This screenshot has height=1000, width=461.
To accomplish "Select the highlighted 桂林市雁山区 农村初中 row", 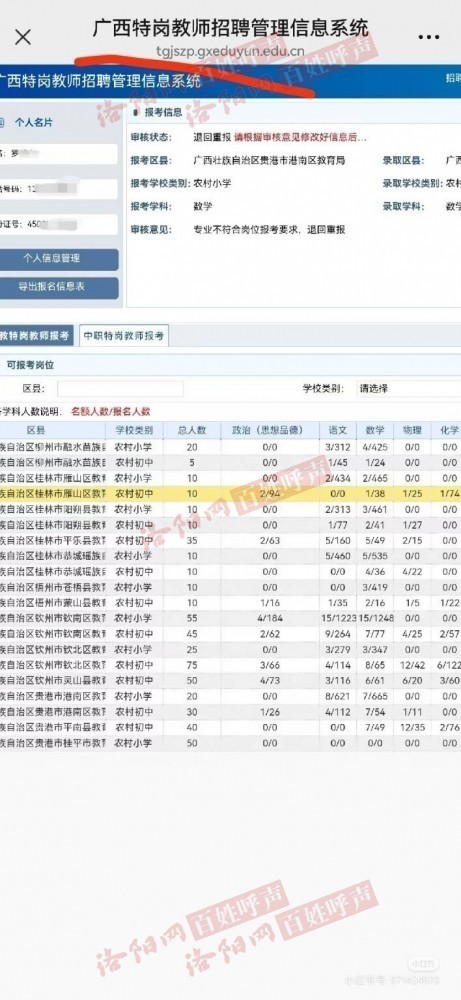I will [230, 494].
